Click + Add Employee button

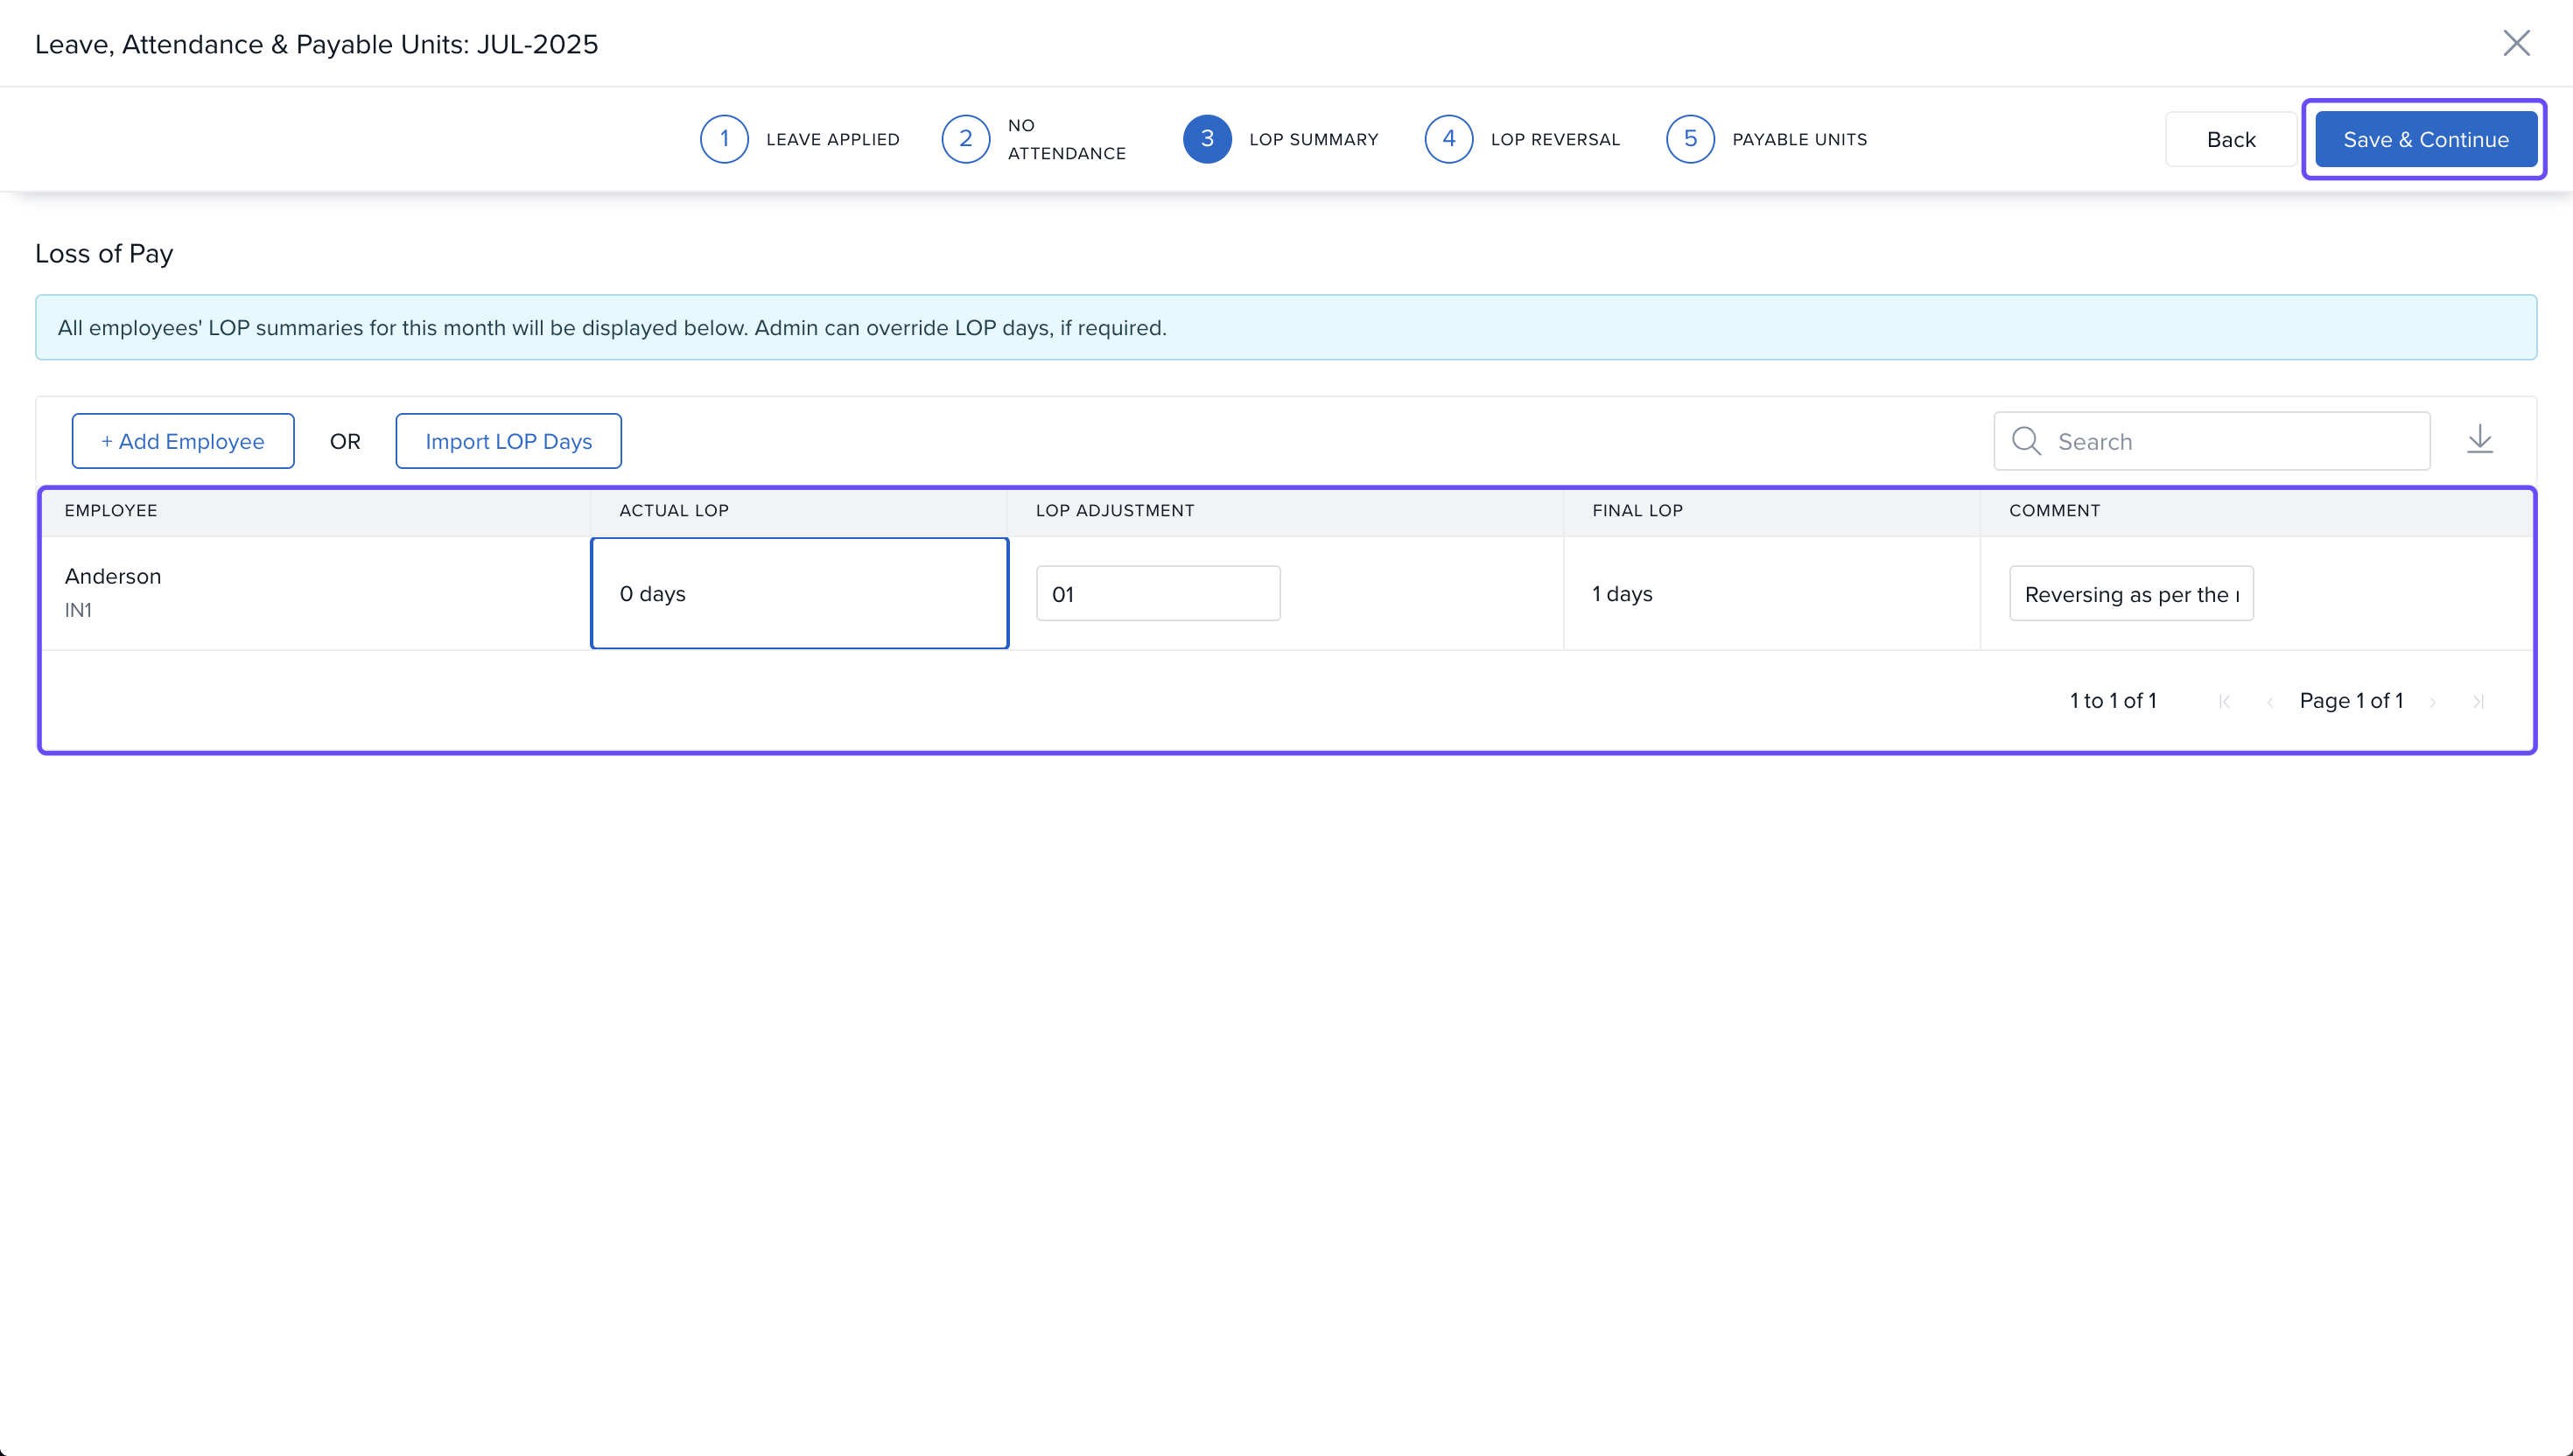[183, 441]
